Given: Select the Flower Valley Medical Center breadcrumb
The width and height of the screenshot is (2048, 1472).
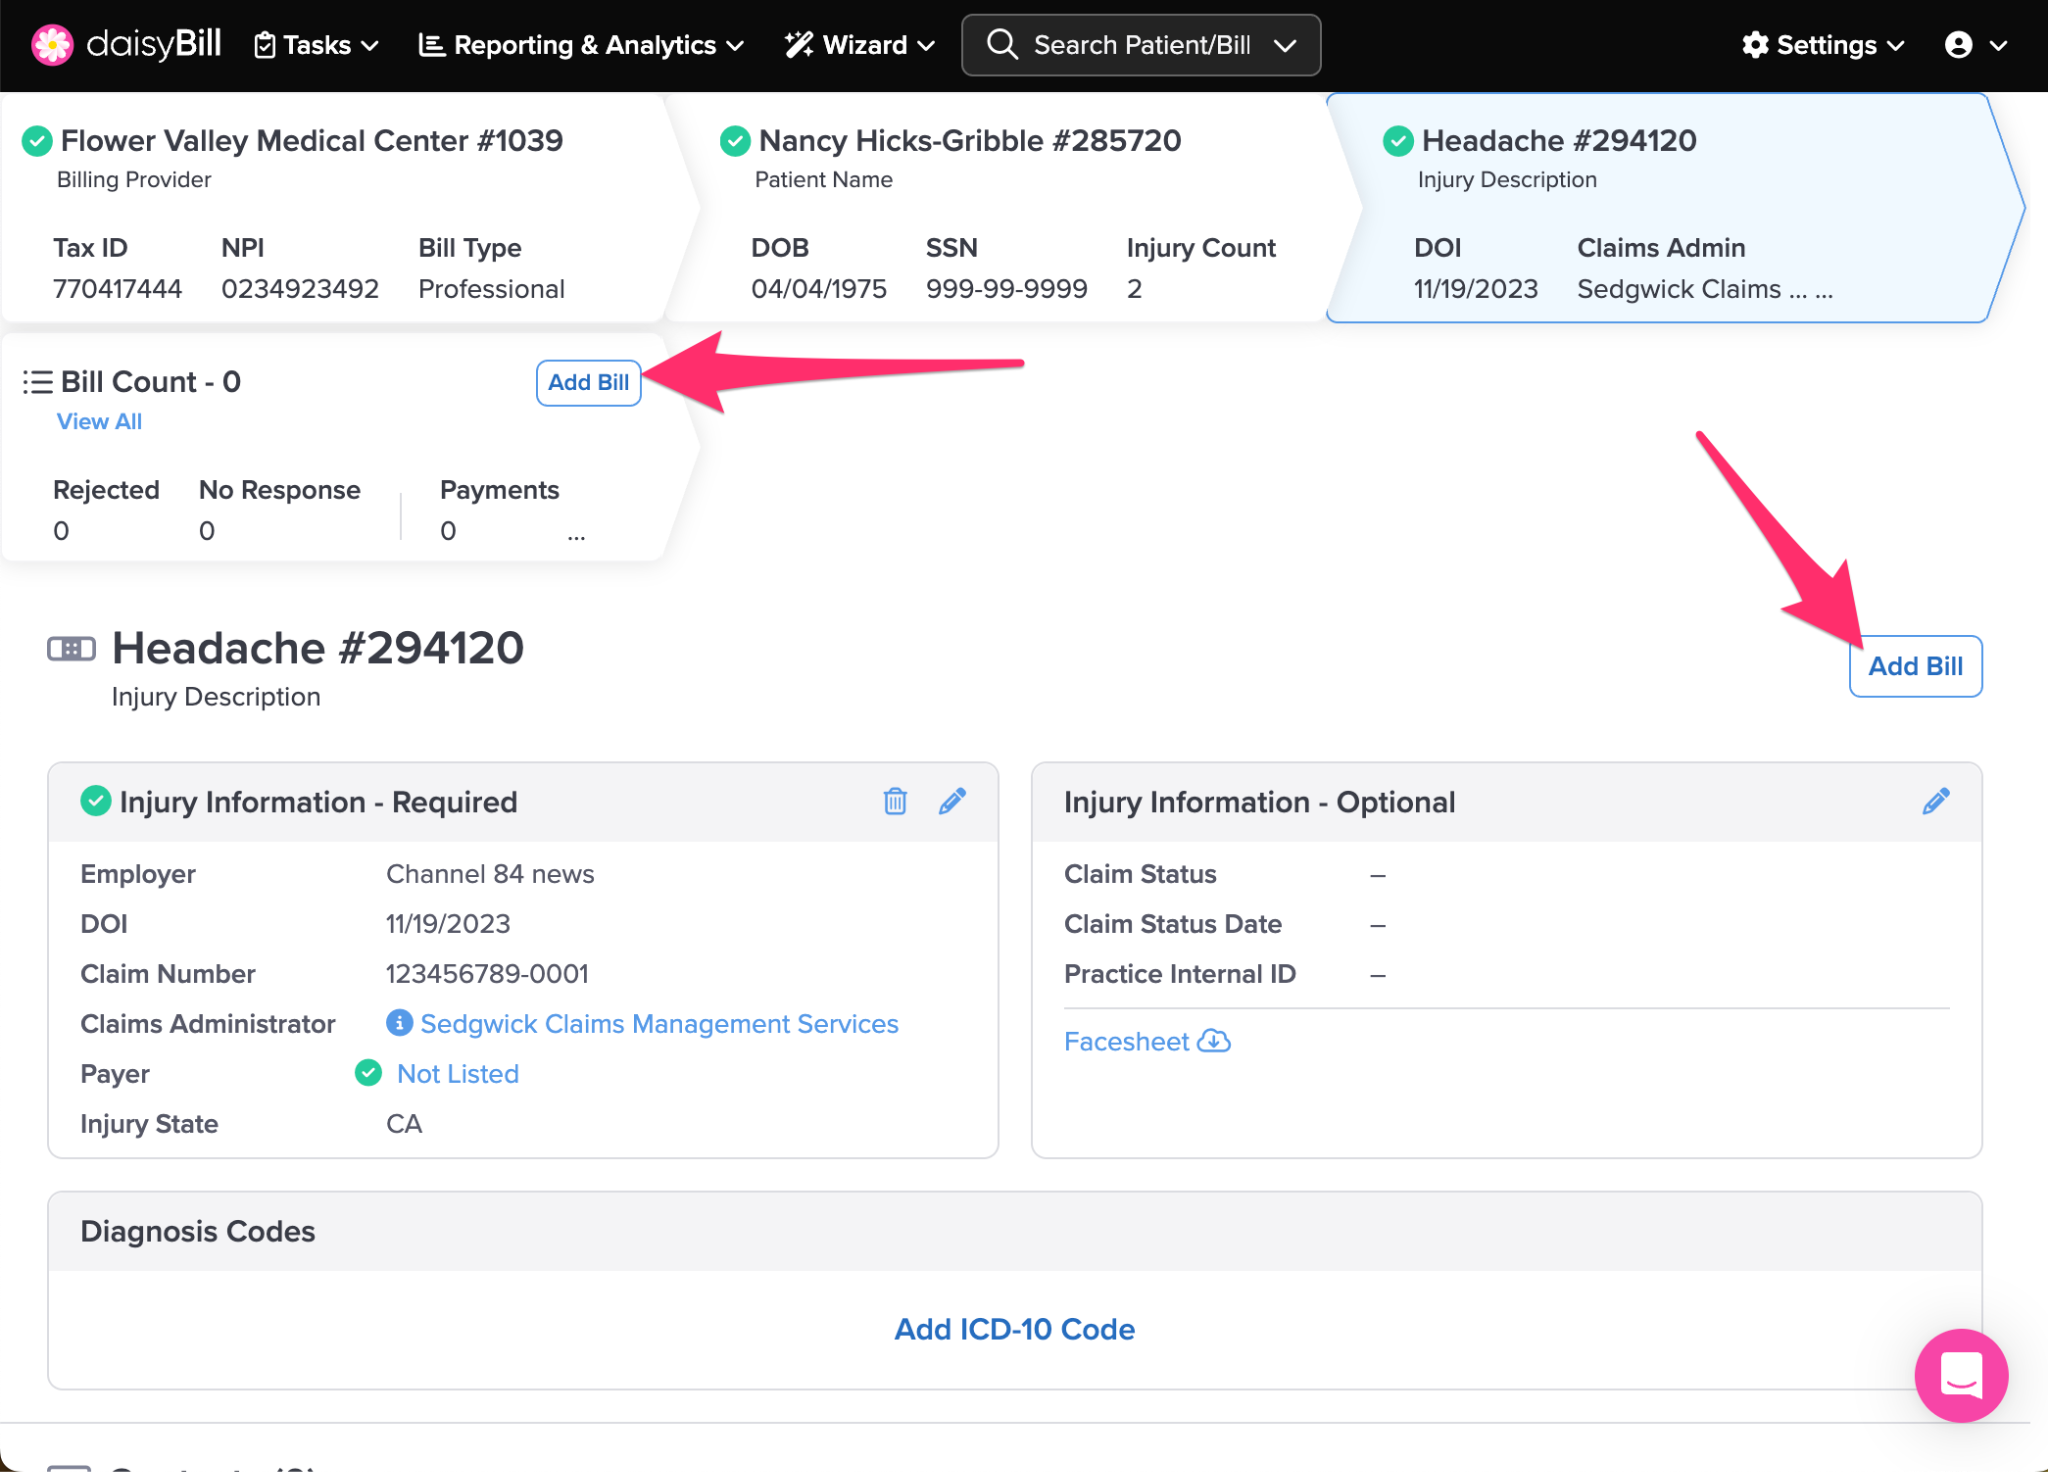Looking at the screenshot, I should [311, 141].
